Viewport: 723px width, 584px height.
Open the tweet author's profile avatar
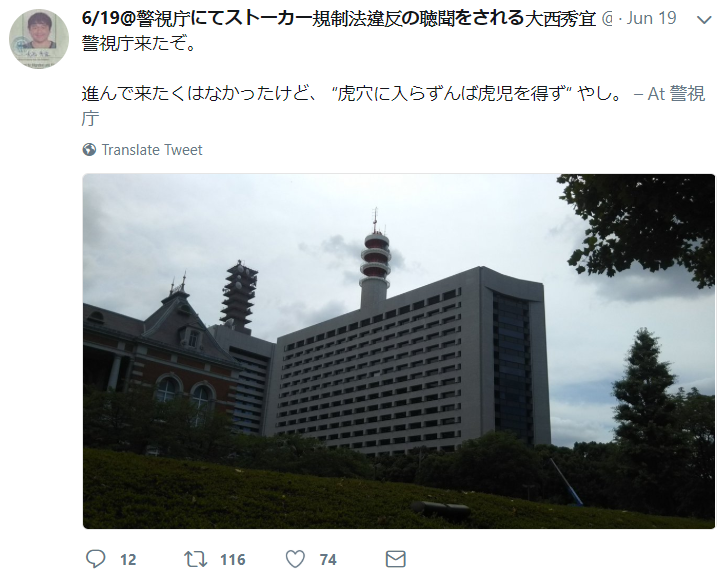[x=39, y=39]
